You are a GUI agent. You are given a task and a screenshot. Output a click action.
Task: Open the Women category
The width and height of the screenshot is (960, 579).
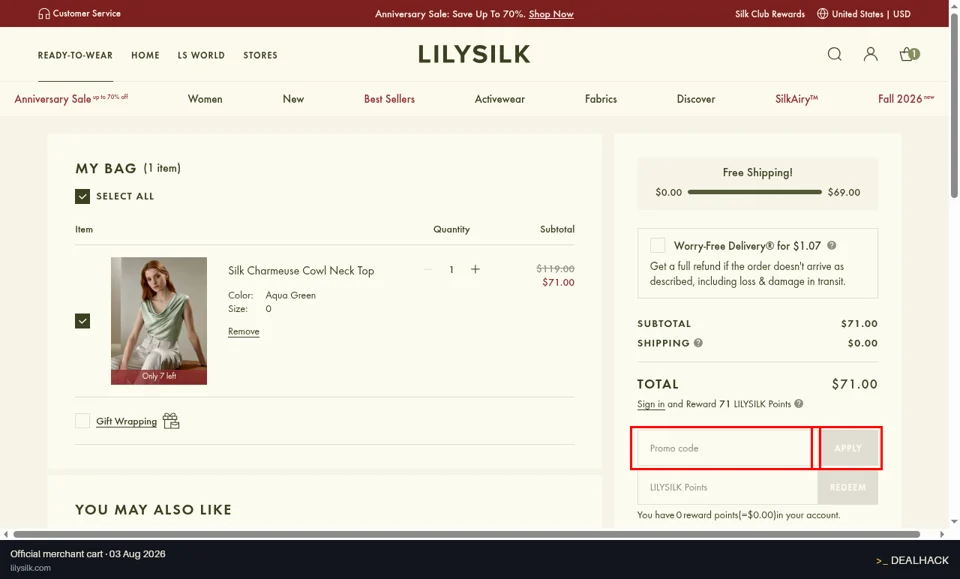(x=205, y=99)
